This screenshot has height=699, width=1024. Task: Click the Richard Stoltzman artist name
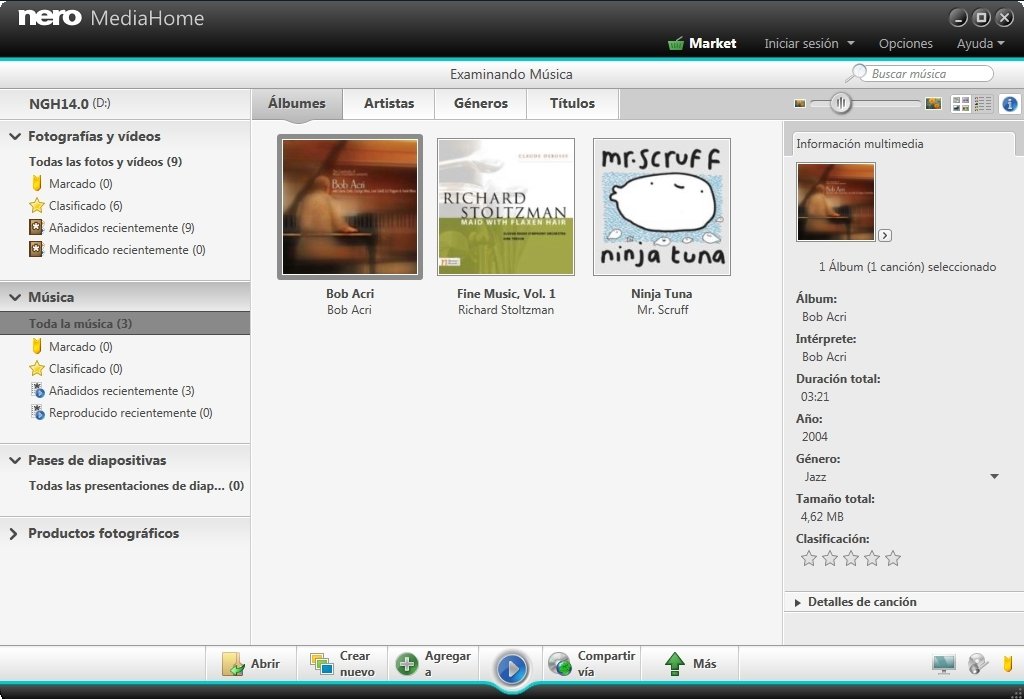point(505,310)
